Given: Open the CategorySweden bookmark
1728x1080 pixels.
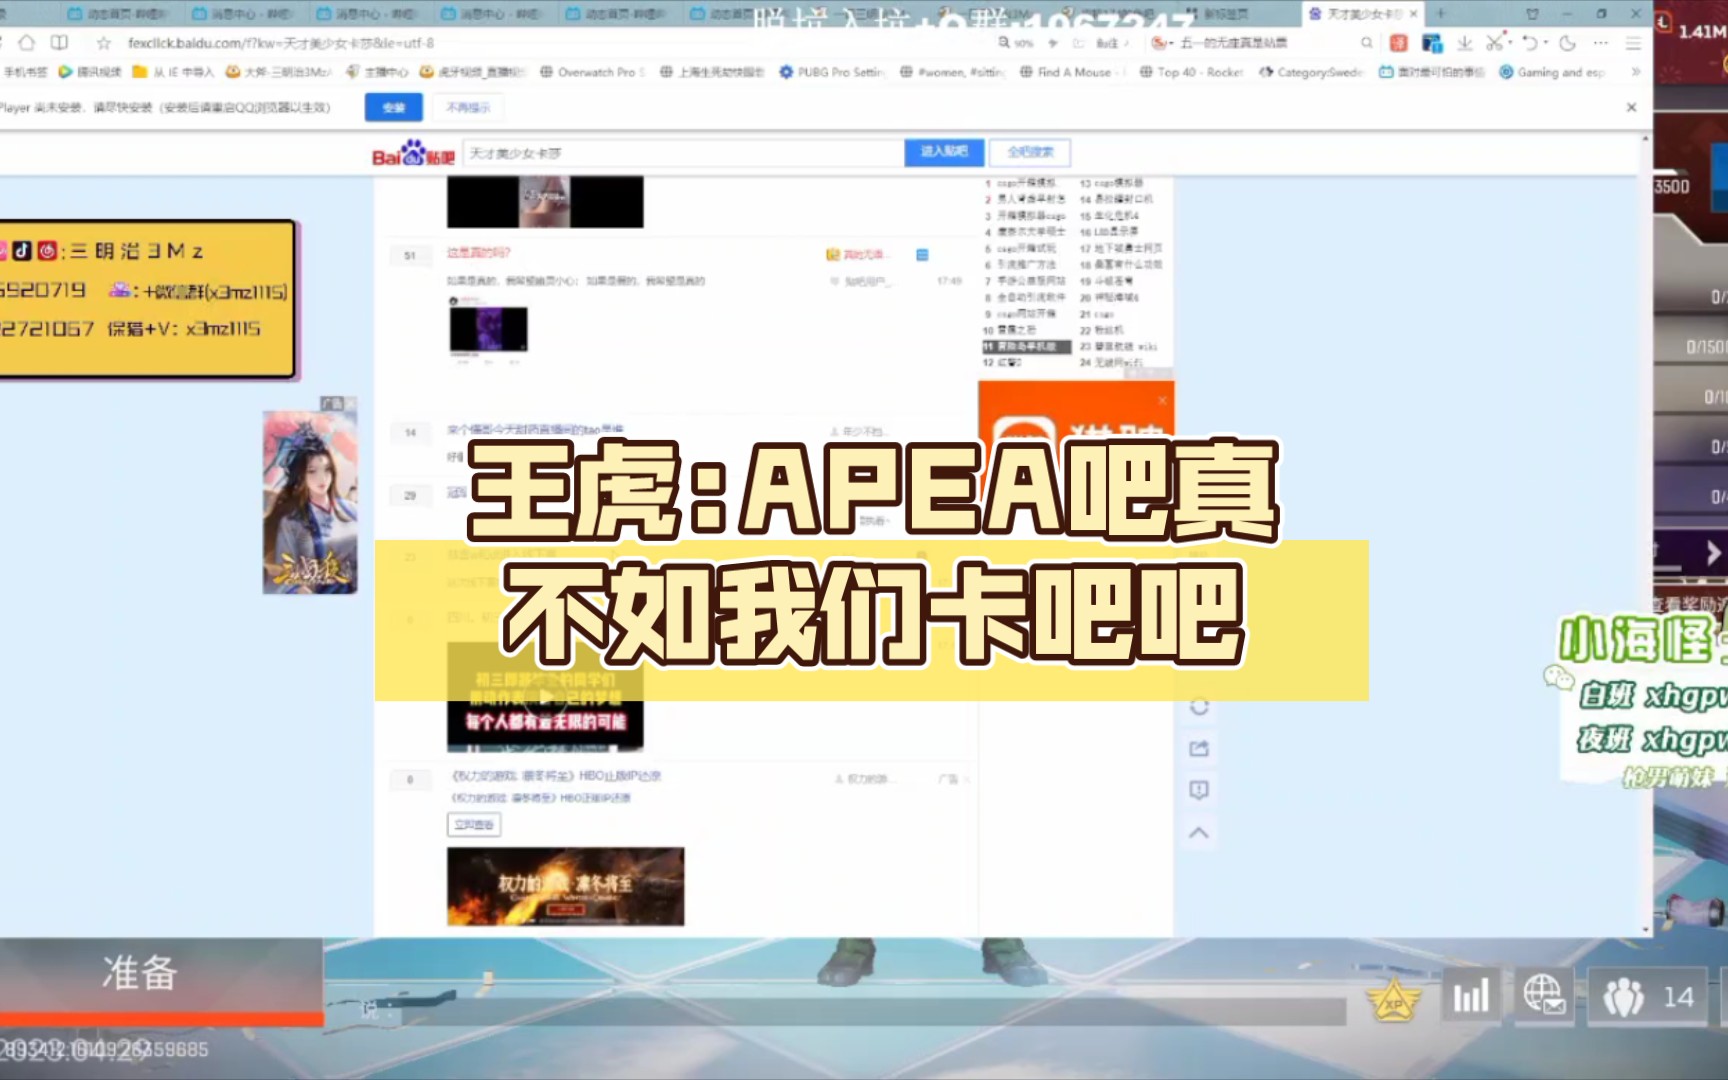Looking at the screenshot, I should coord(1311,72).
